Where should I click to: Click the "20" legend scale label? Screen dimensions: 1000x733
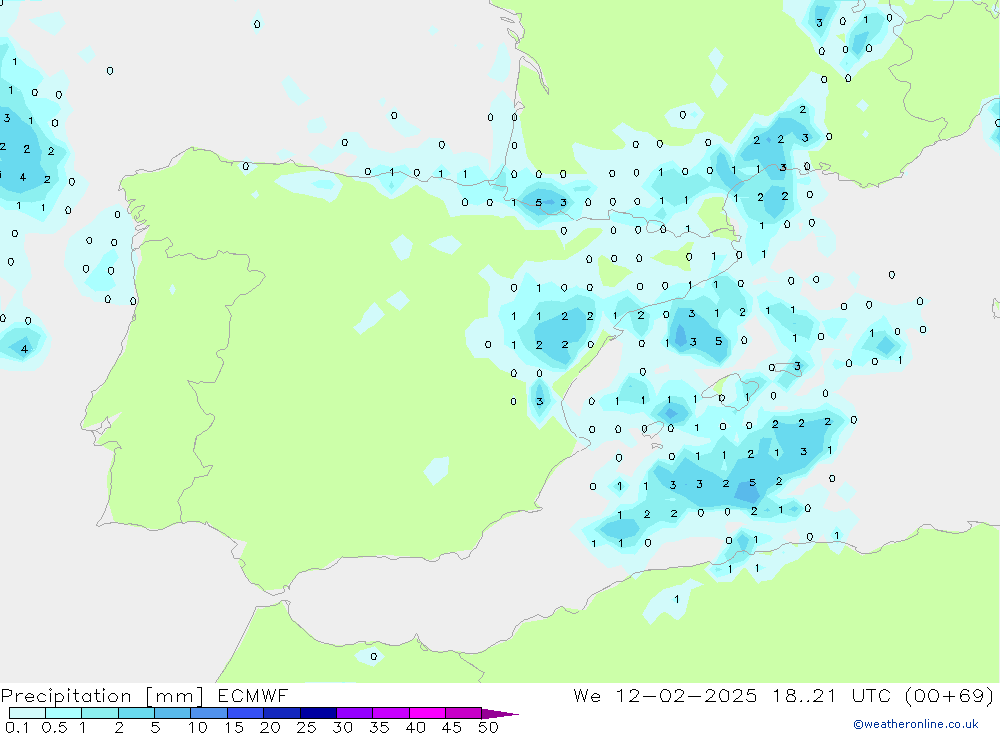(270, 727)
